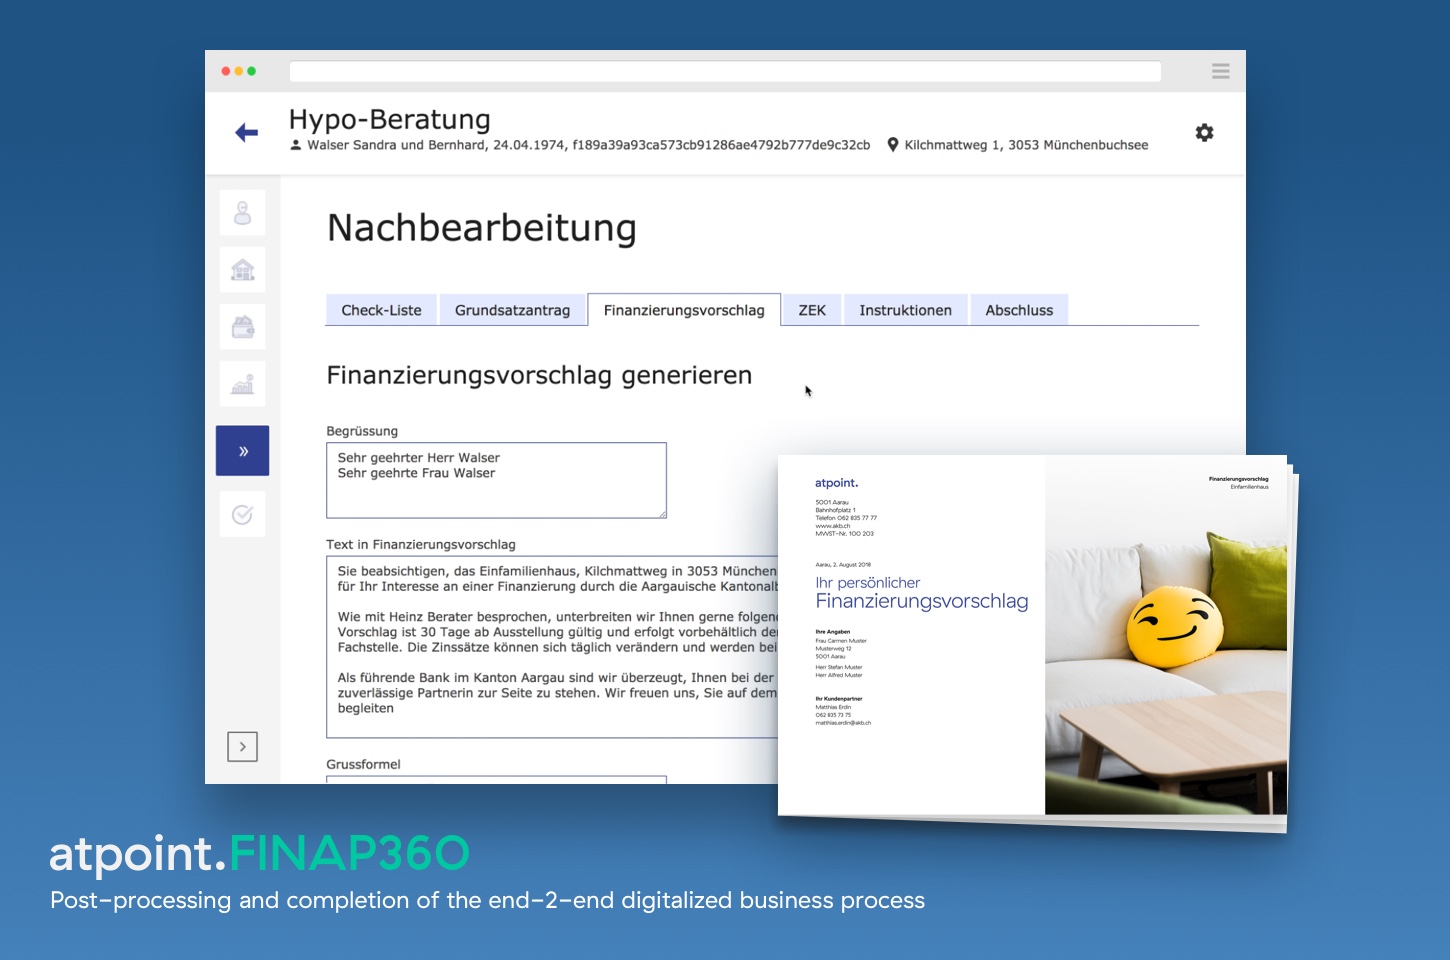Click the Finanzierungsvorschlag generieren heading
1450x960 pixels.
pos(539,375)
